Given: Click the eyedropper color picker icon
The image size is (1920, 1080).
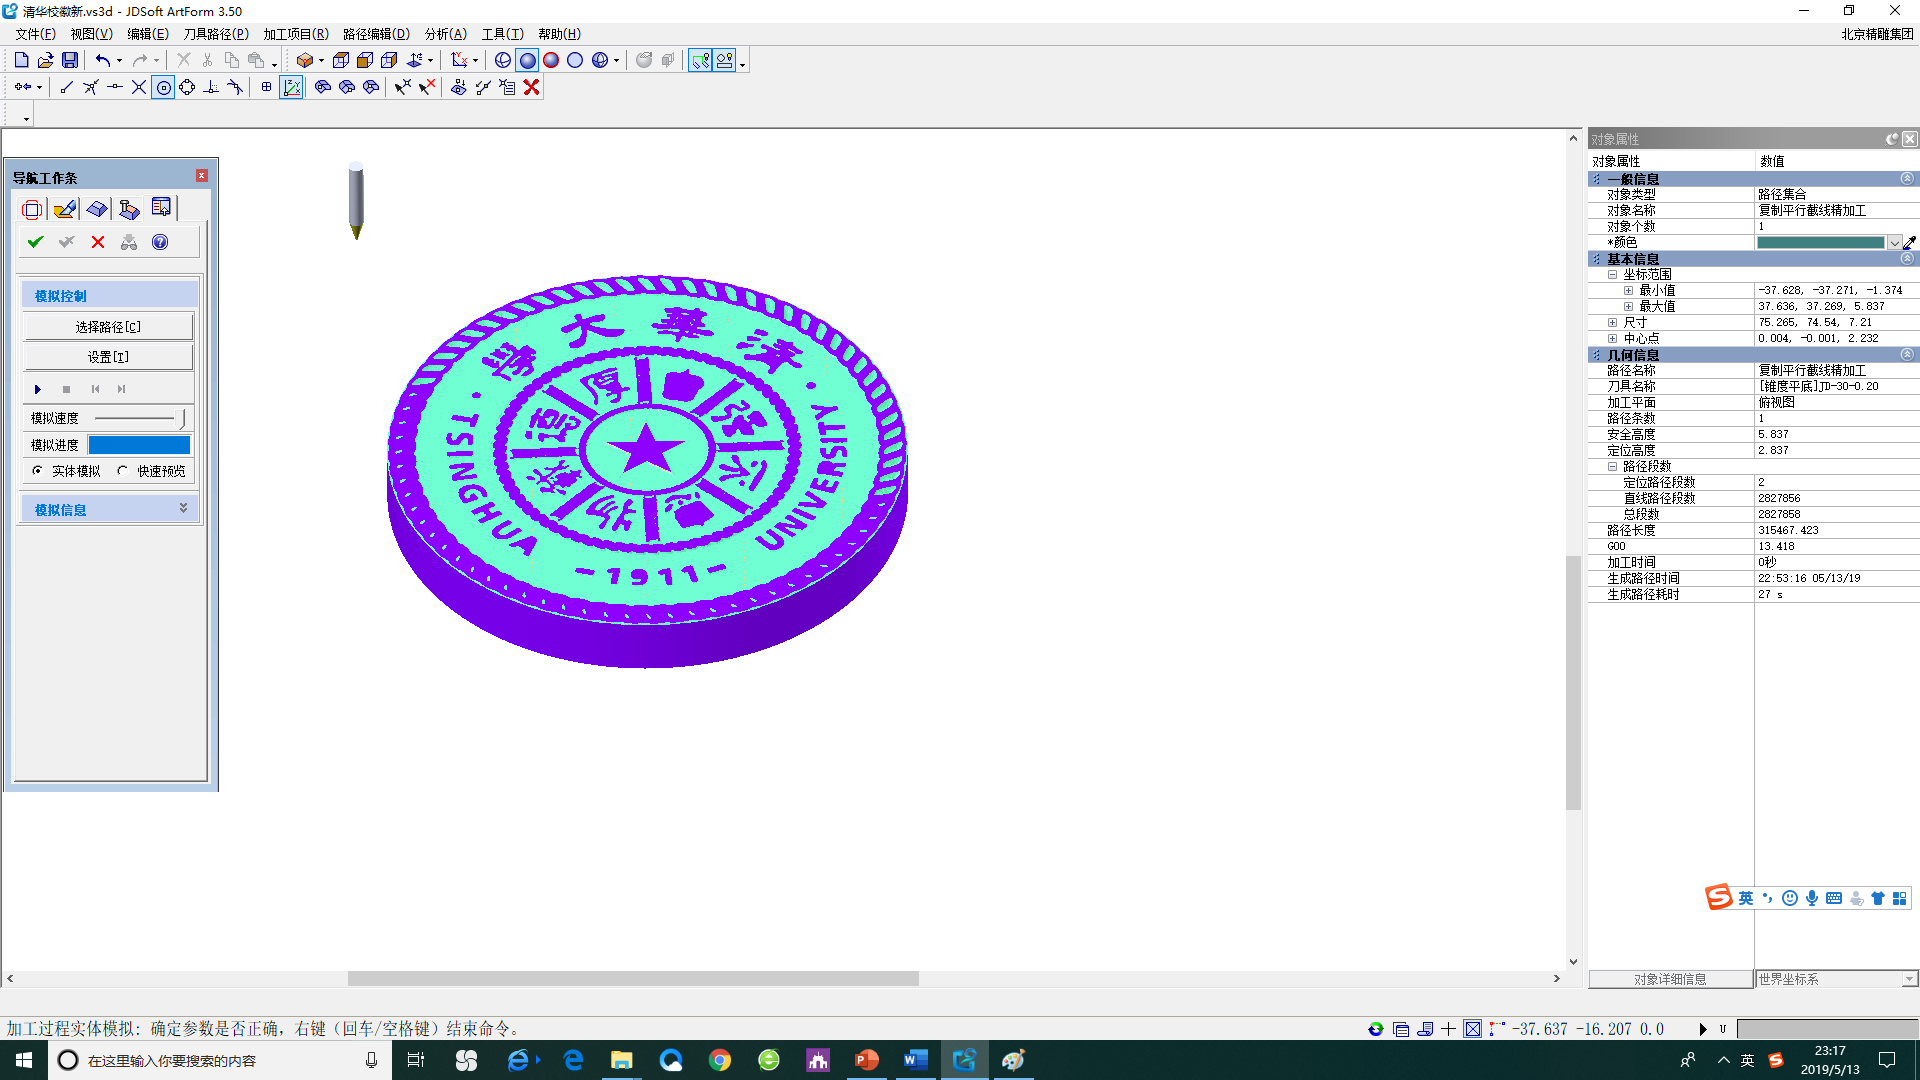Looking at the screenshot, I should (1910, 242).
